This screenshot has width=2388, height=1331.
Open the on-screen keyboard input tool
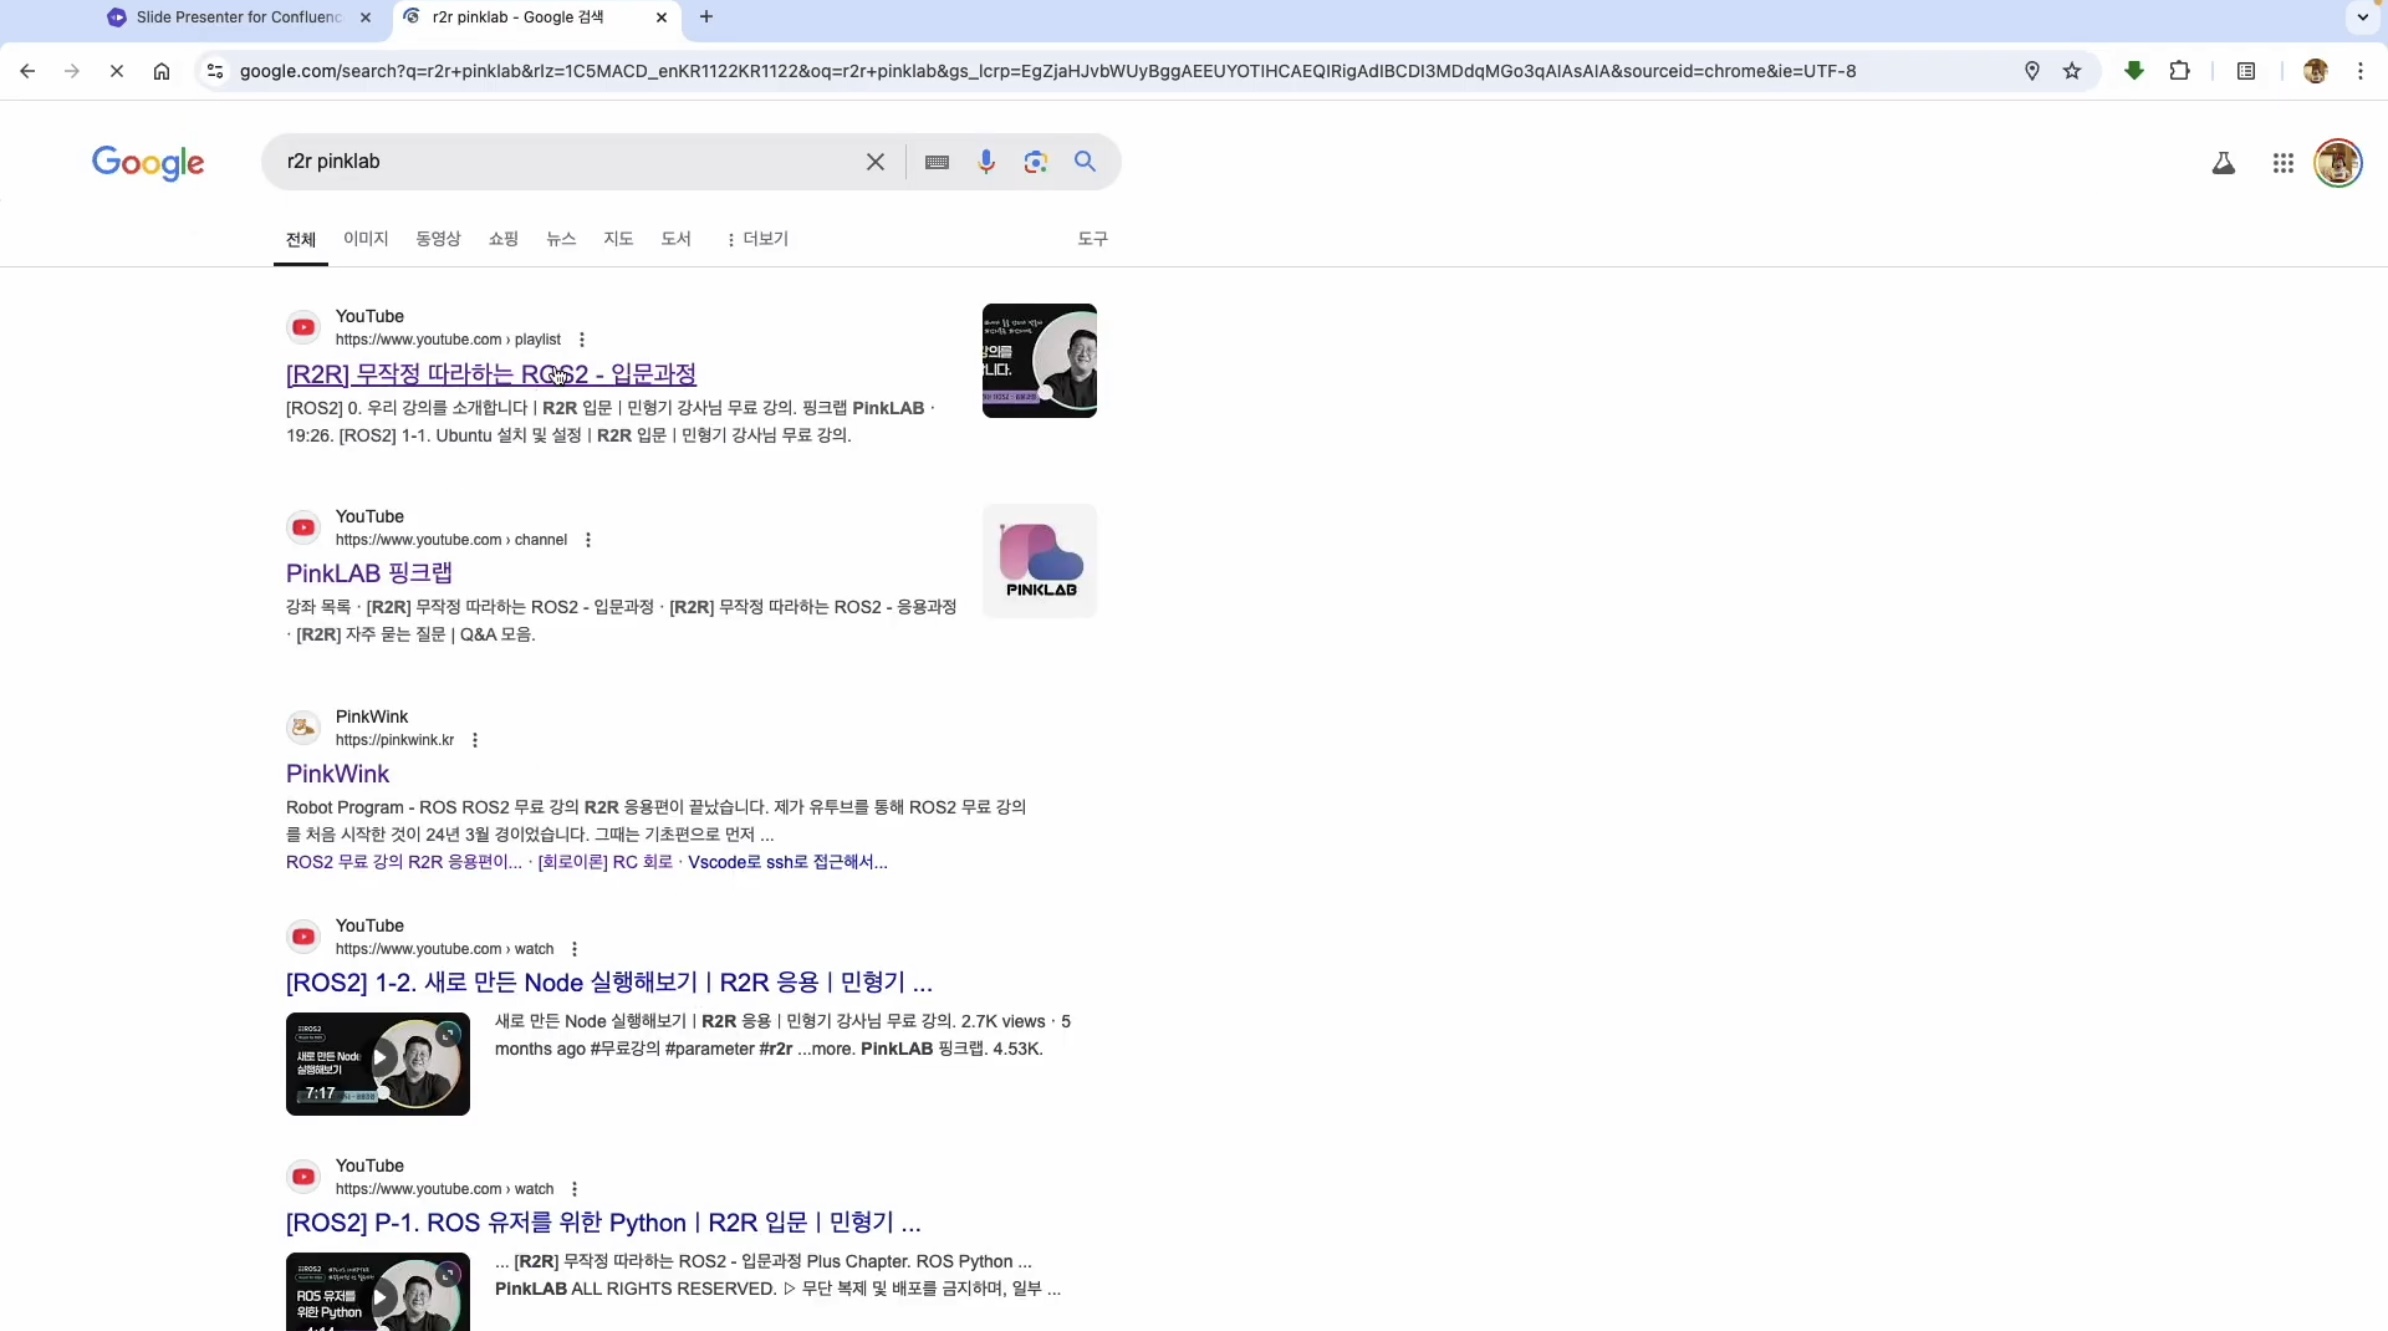pos(936,162)
